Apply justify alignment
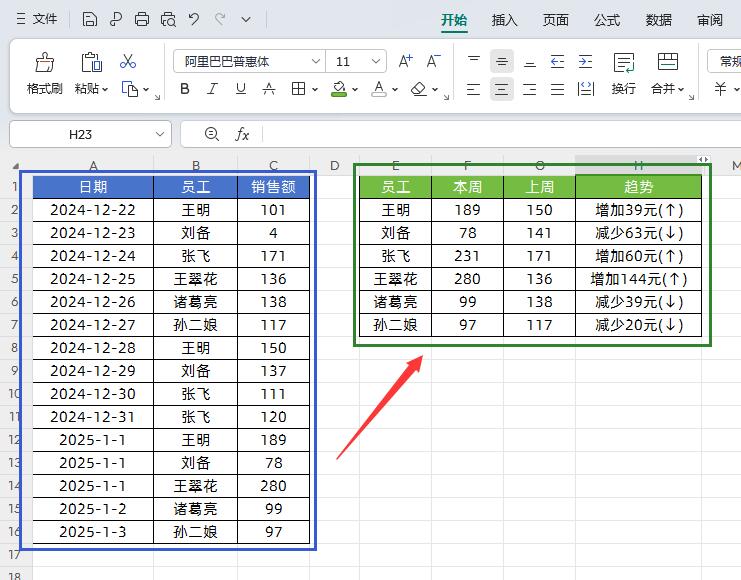 click(558, 89)
